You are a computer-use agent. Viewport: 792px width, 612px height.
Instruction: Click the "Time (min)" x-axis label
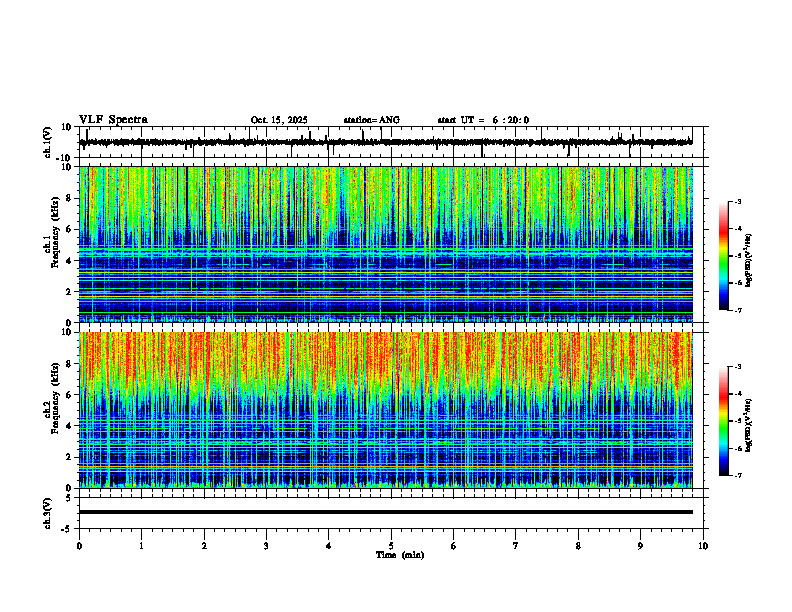point(400,555)
